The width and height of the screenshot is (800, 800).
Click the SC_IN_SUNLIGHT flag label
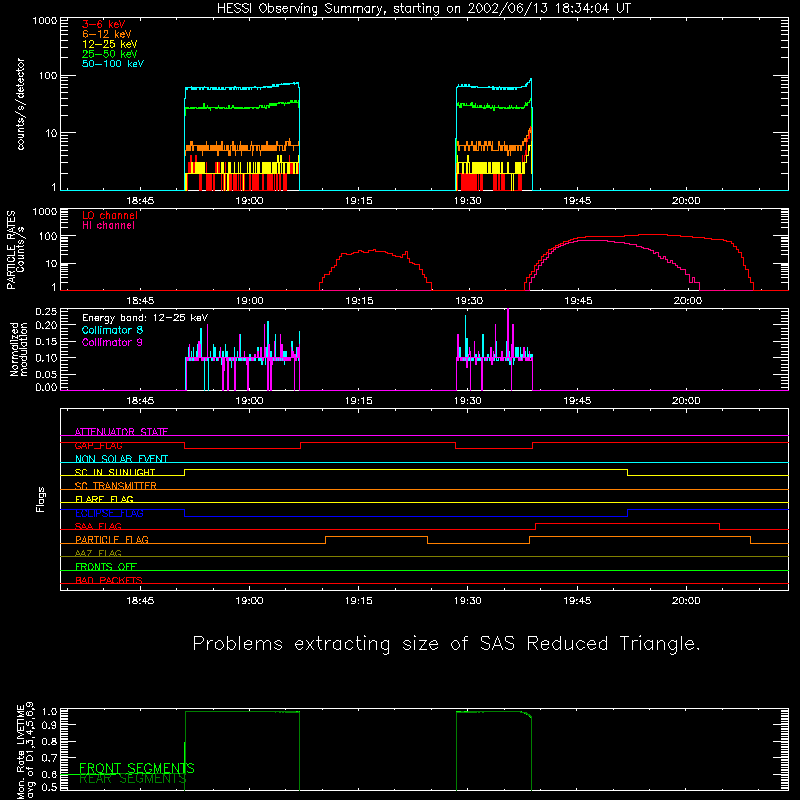coord(115,472)
